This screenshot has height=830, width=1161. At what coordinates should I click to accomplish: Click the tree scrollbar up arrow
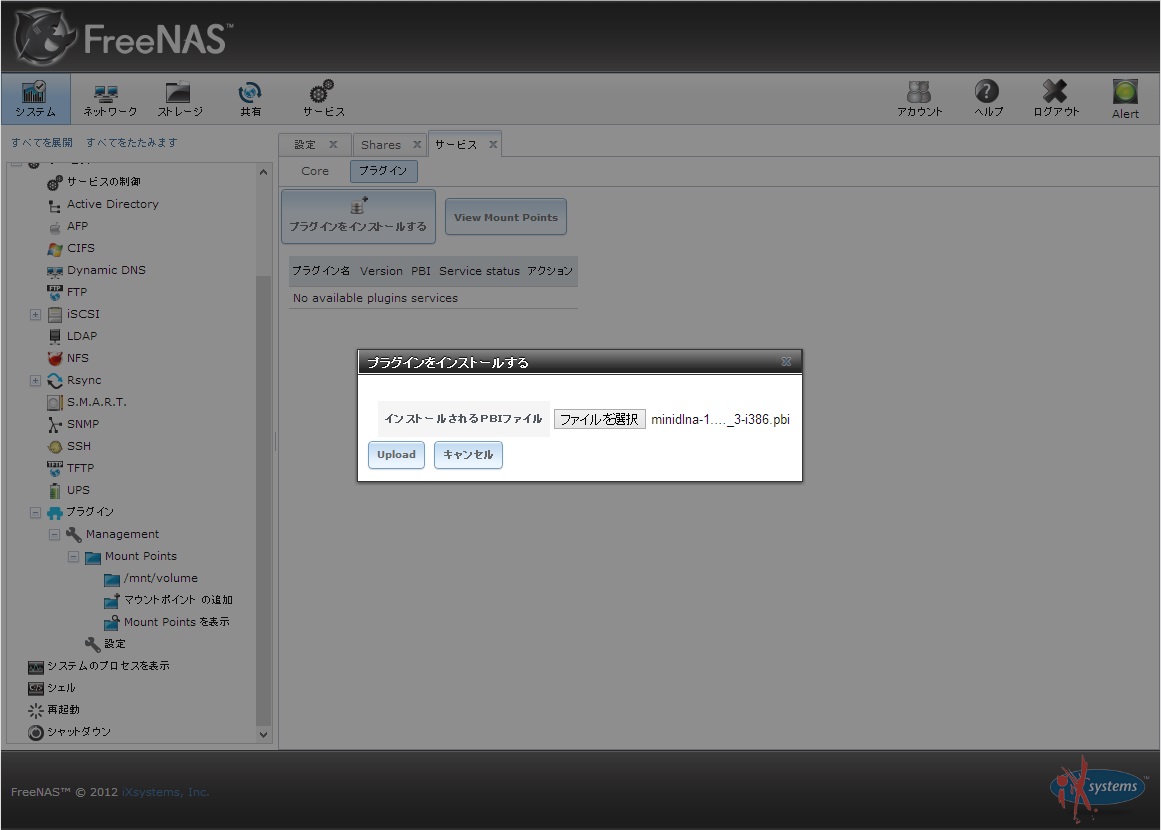pyautogui.click(x=263, y=172)
